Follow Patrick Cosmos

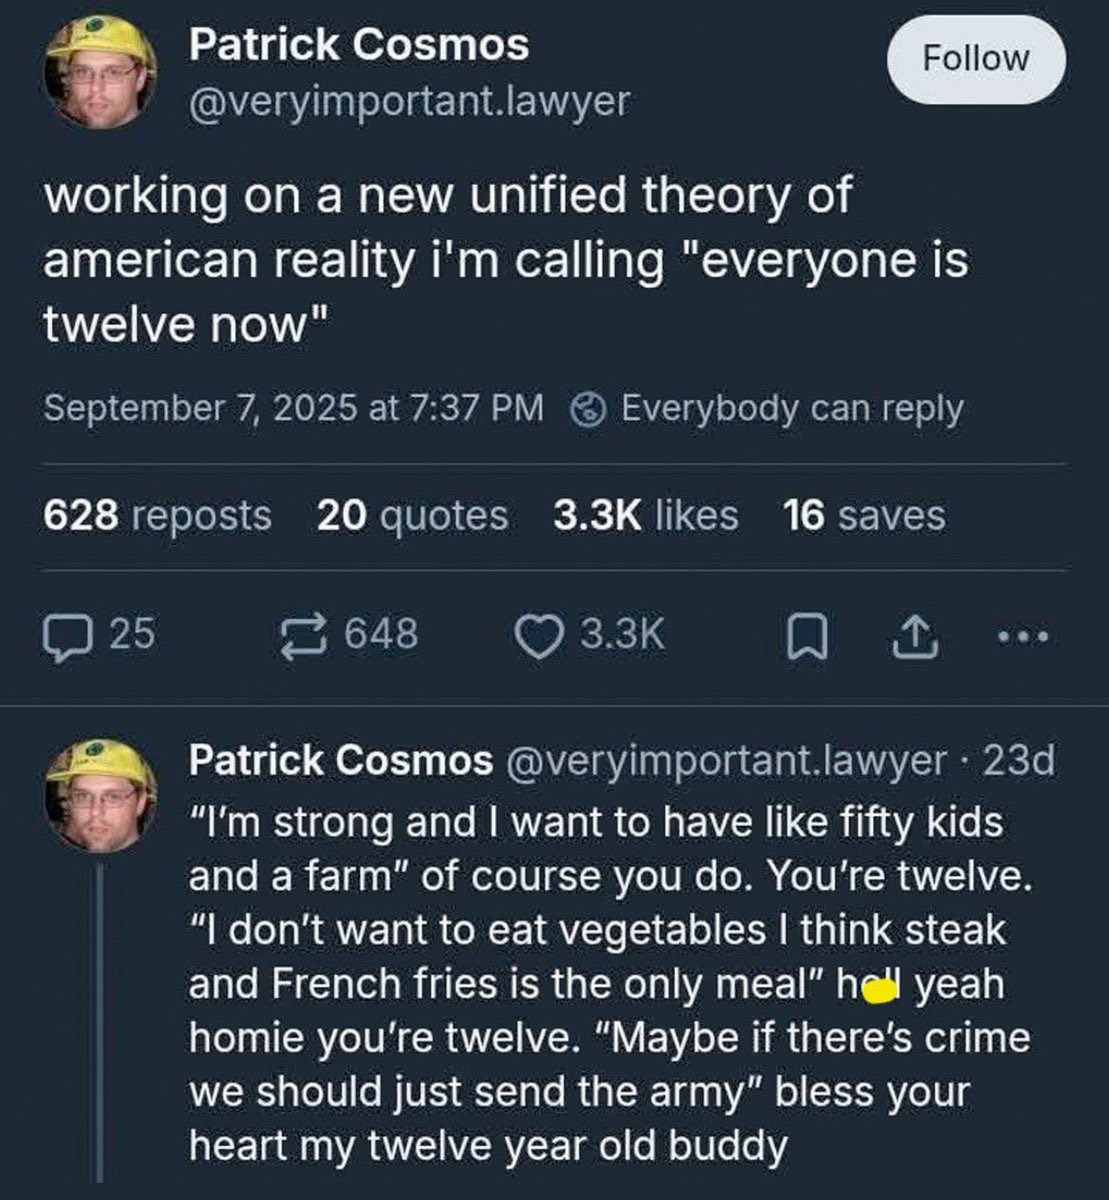coord(975,59)
